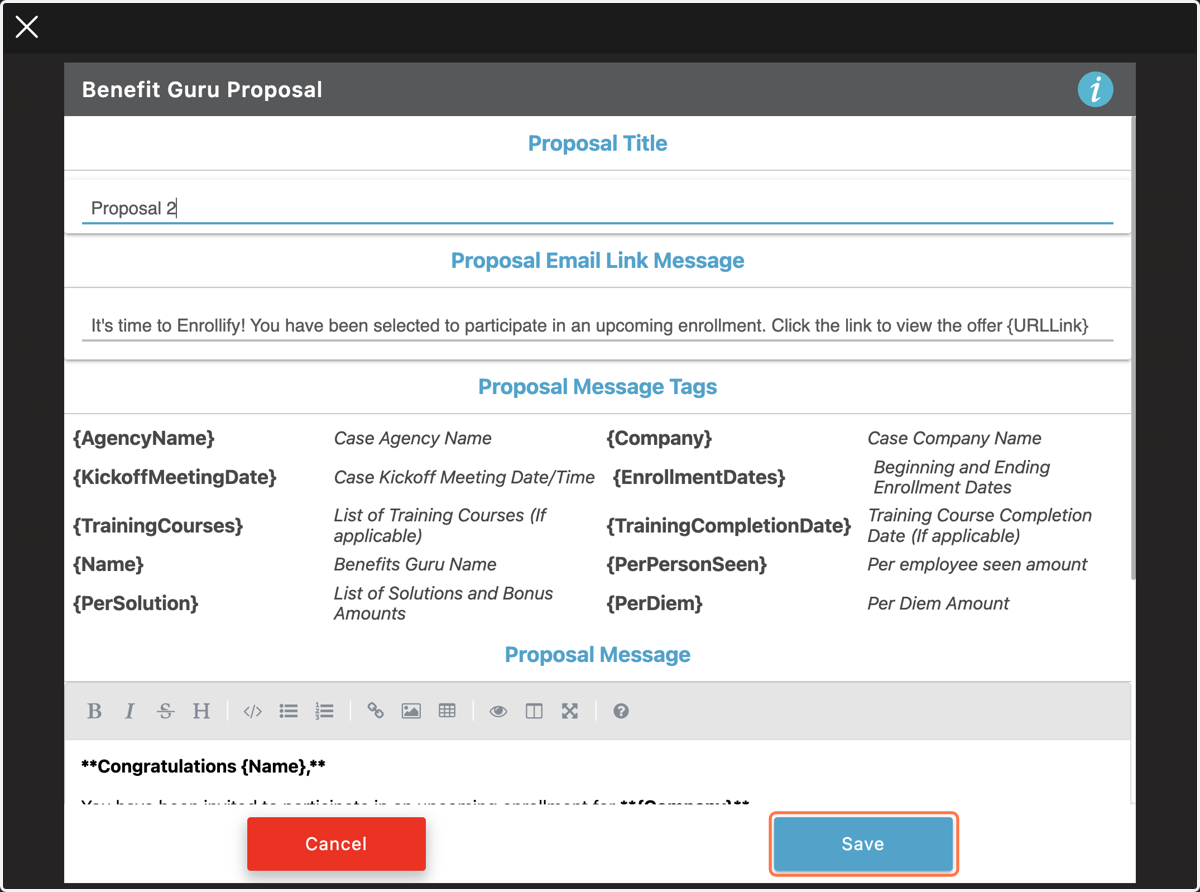Click the 'Proposal Message Tags' heading

coord(597,387)
